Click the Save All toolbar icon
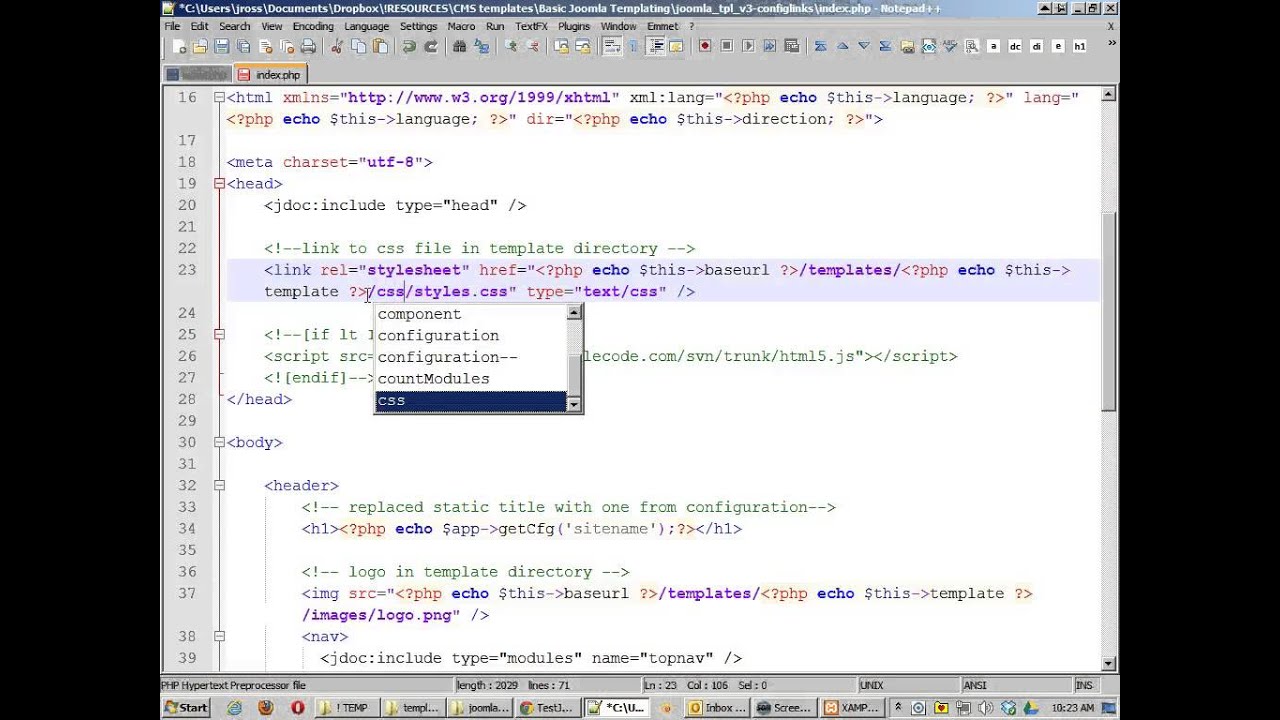Screen dimensions: 1280x720 [243, 46]
